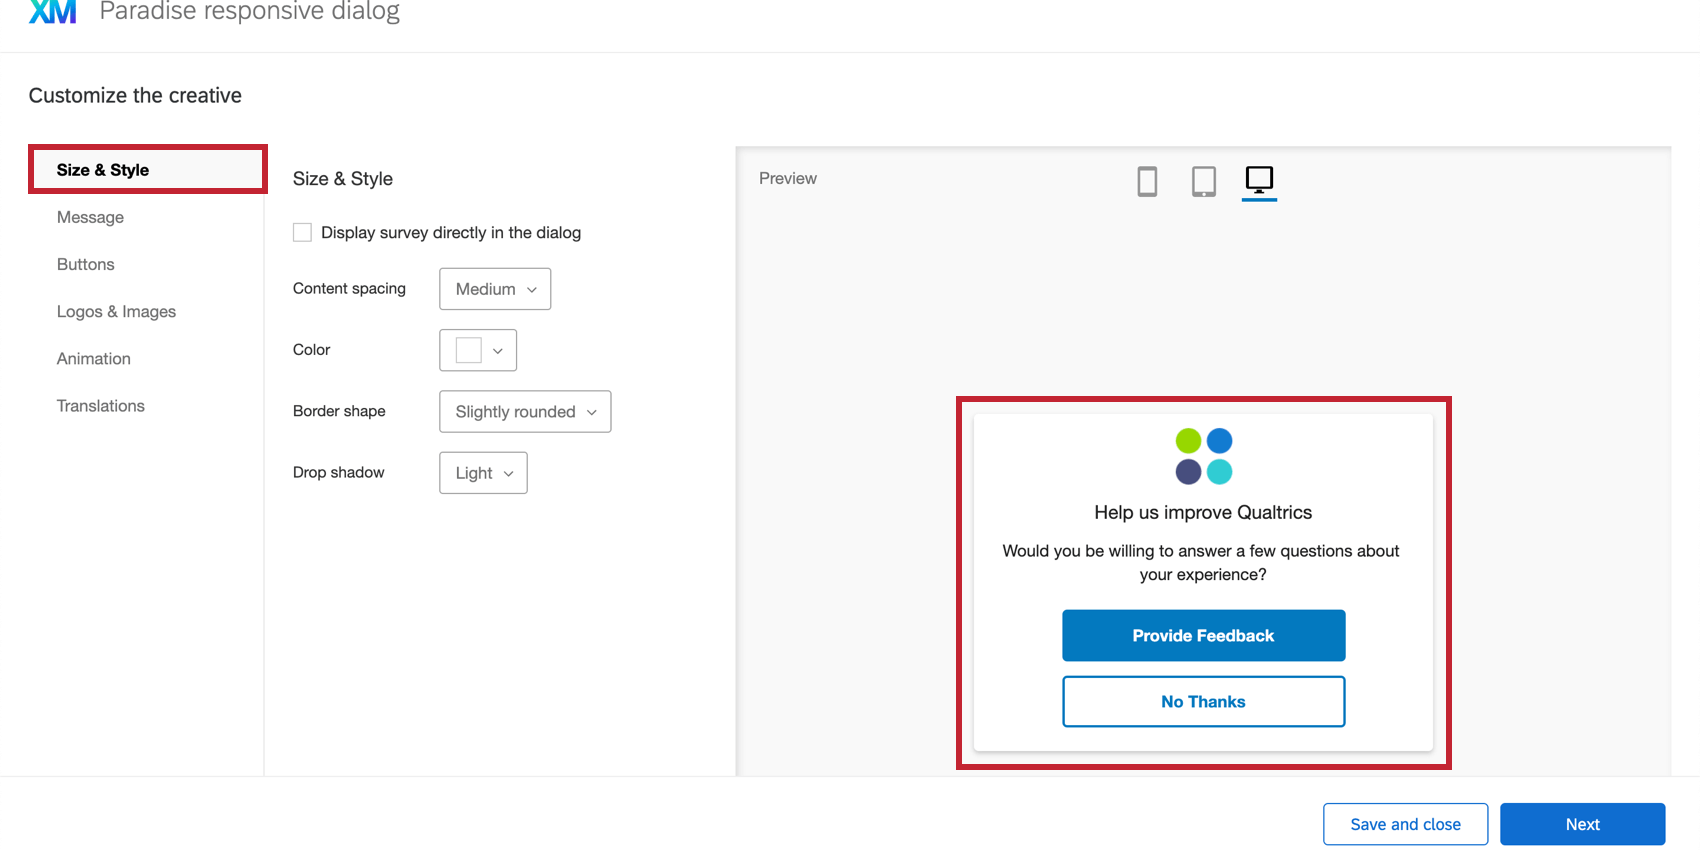Click the four-dot logo in dialog preview
Viewport: 1700px width, 850px height.
[1204, 456]
